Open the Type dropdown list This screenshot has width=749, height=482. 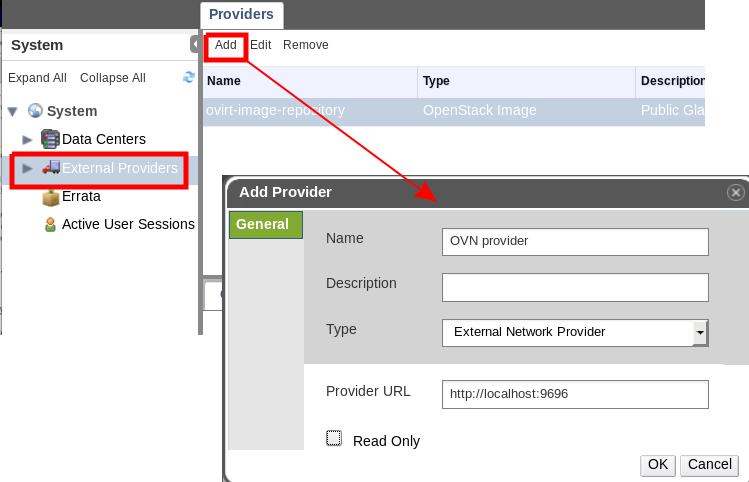700,332
